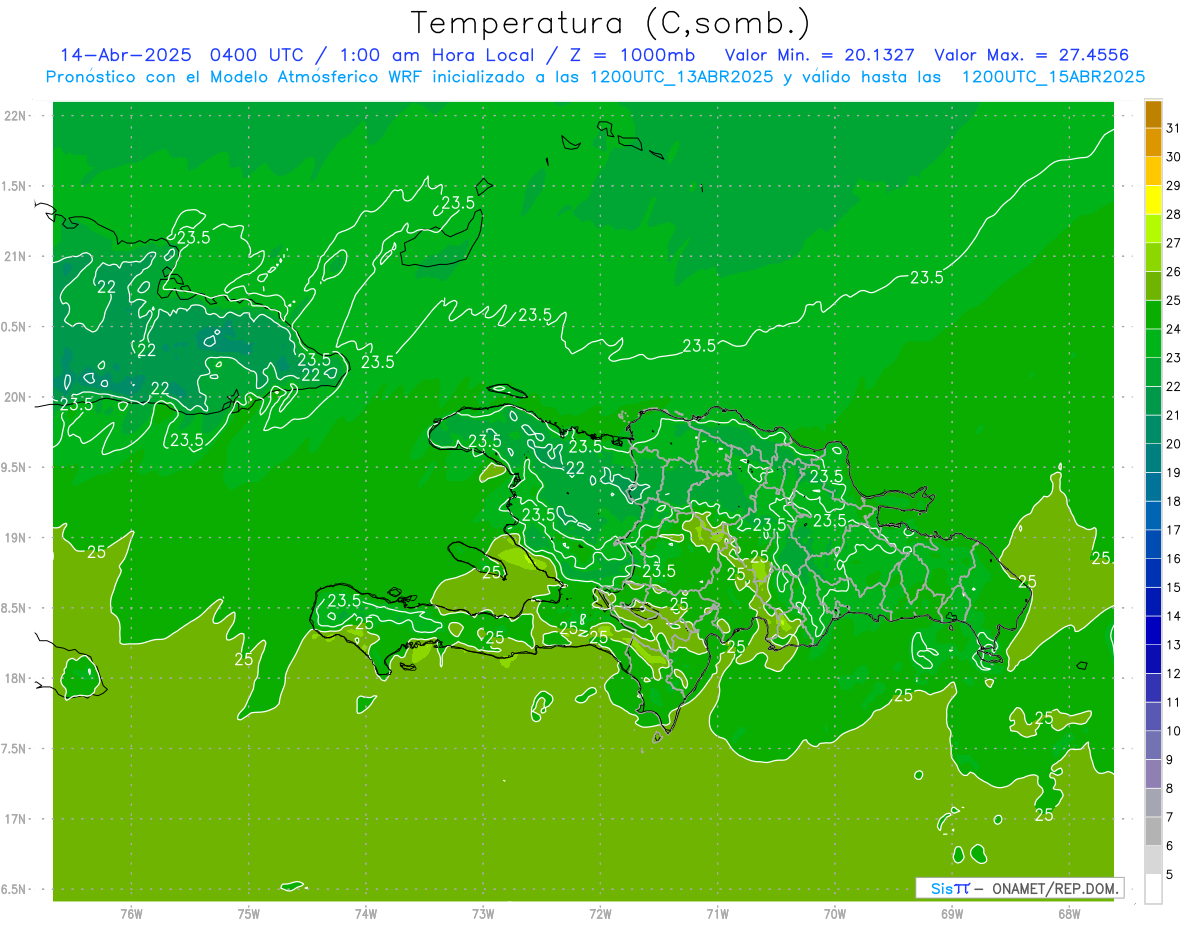Click the latitude axis label '21N'
Viewport: 1200px width, 927px height.
(x=16, y=256)
